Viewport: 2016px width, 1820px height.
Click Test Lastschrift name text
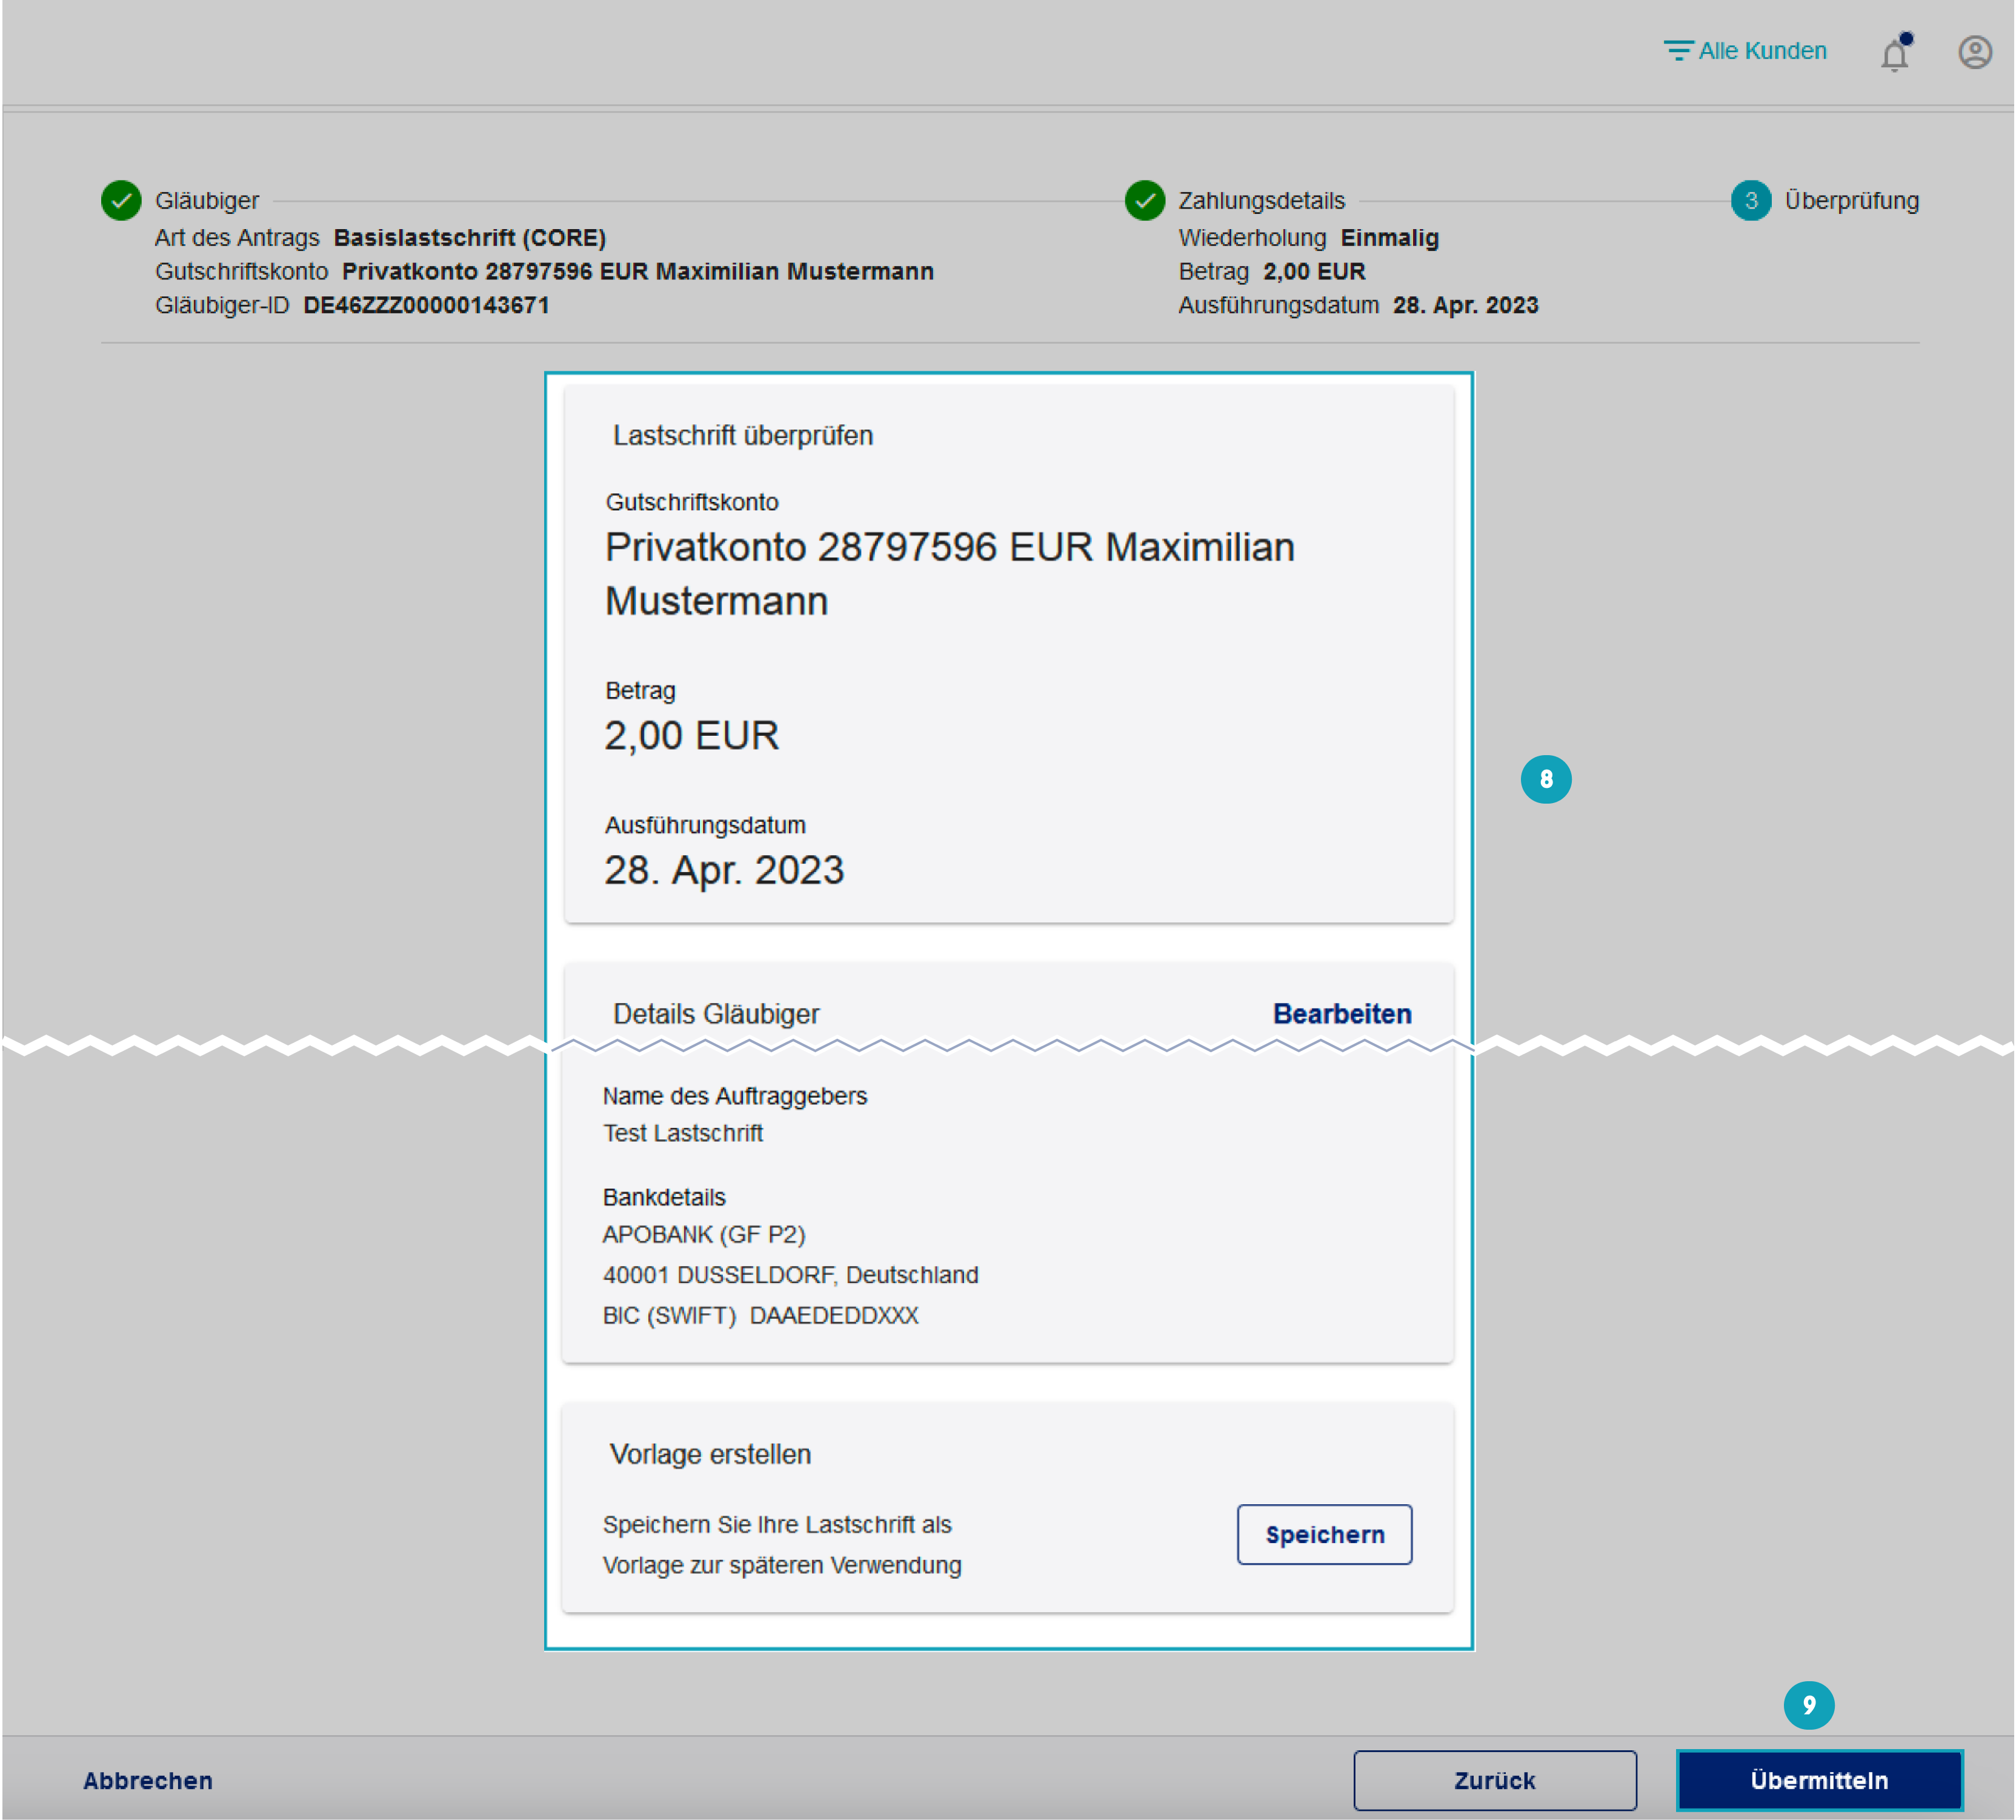point(683,1134)
